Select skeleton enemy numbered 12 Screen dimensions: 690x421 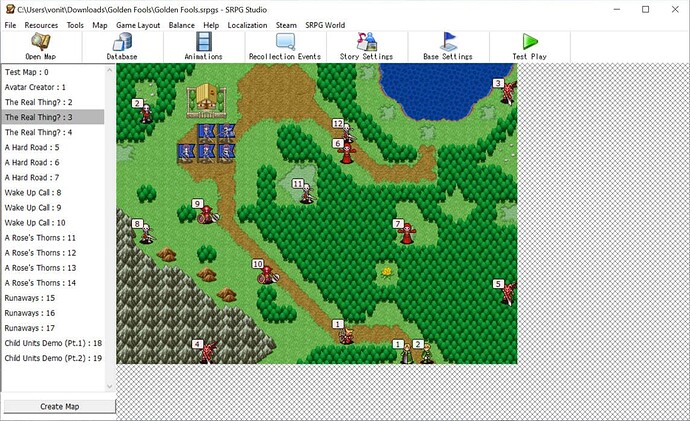348,132
